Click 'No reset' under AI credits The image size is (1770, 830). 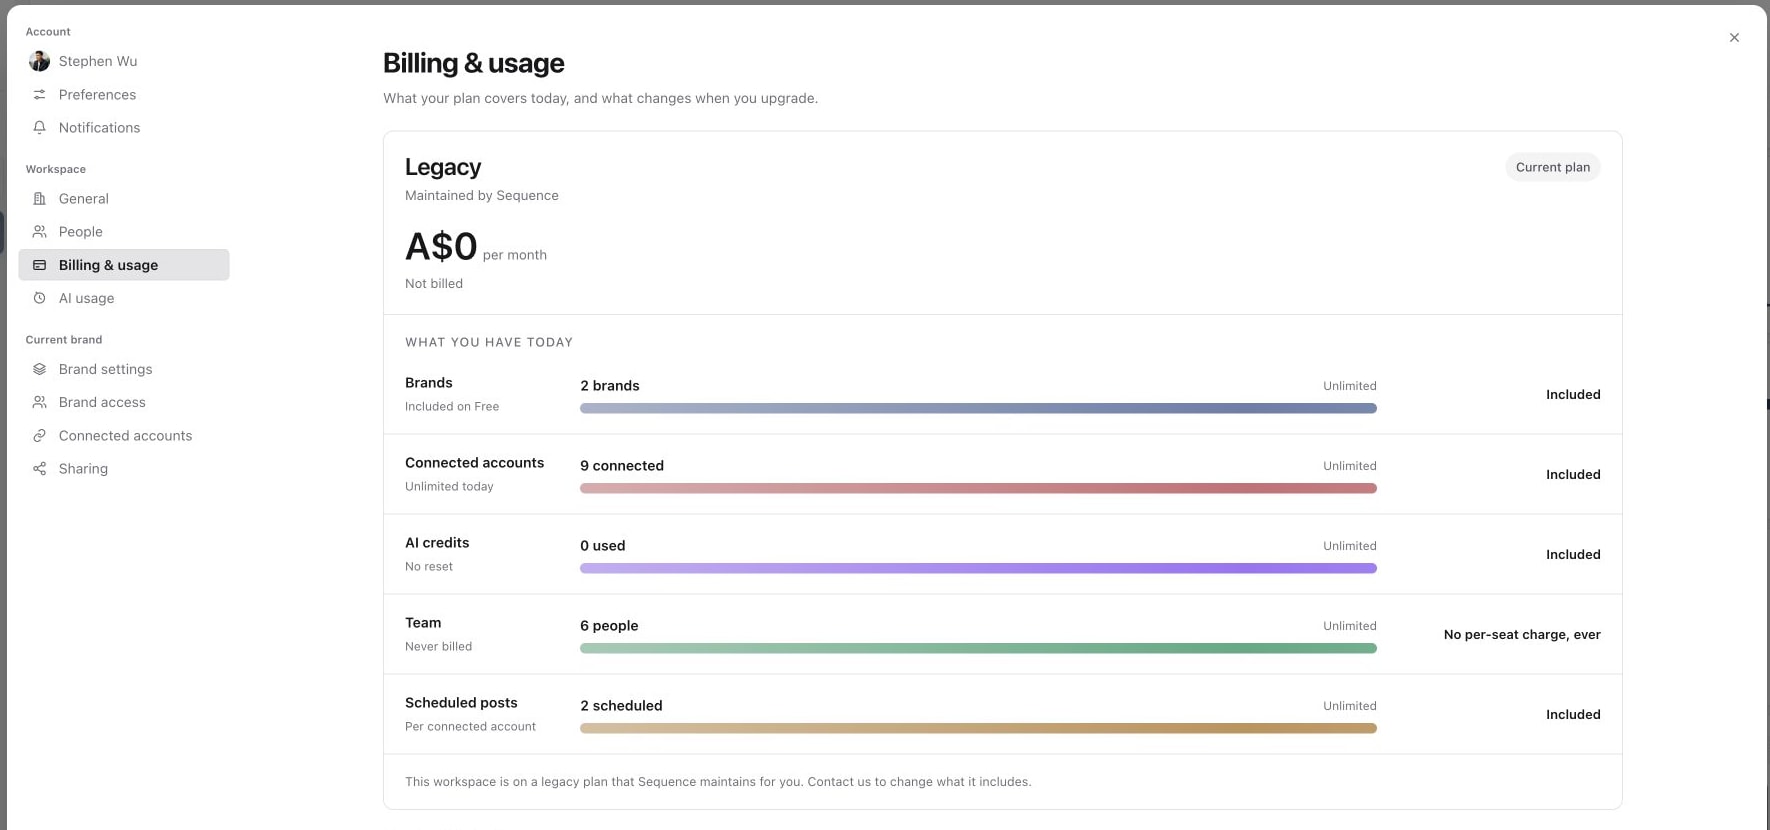429,566
